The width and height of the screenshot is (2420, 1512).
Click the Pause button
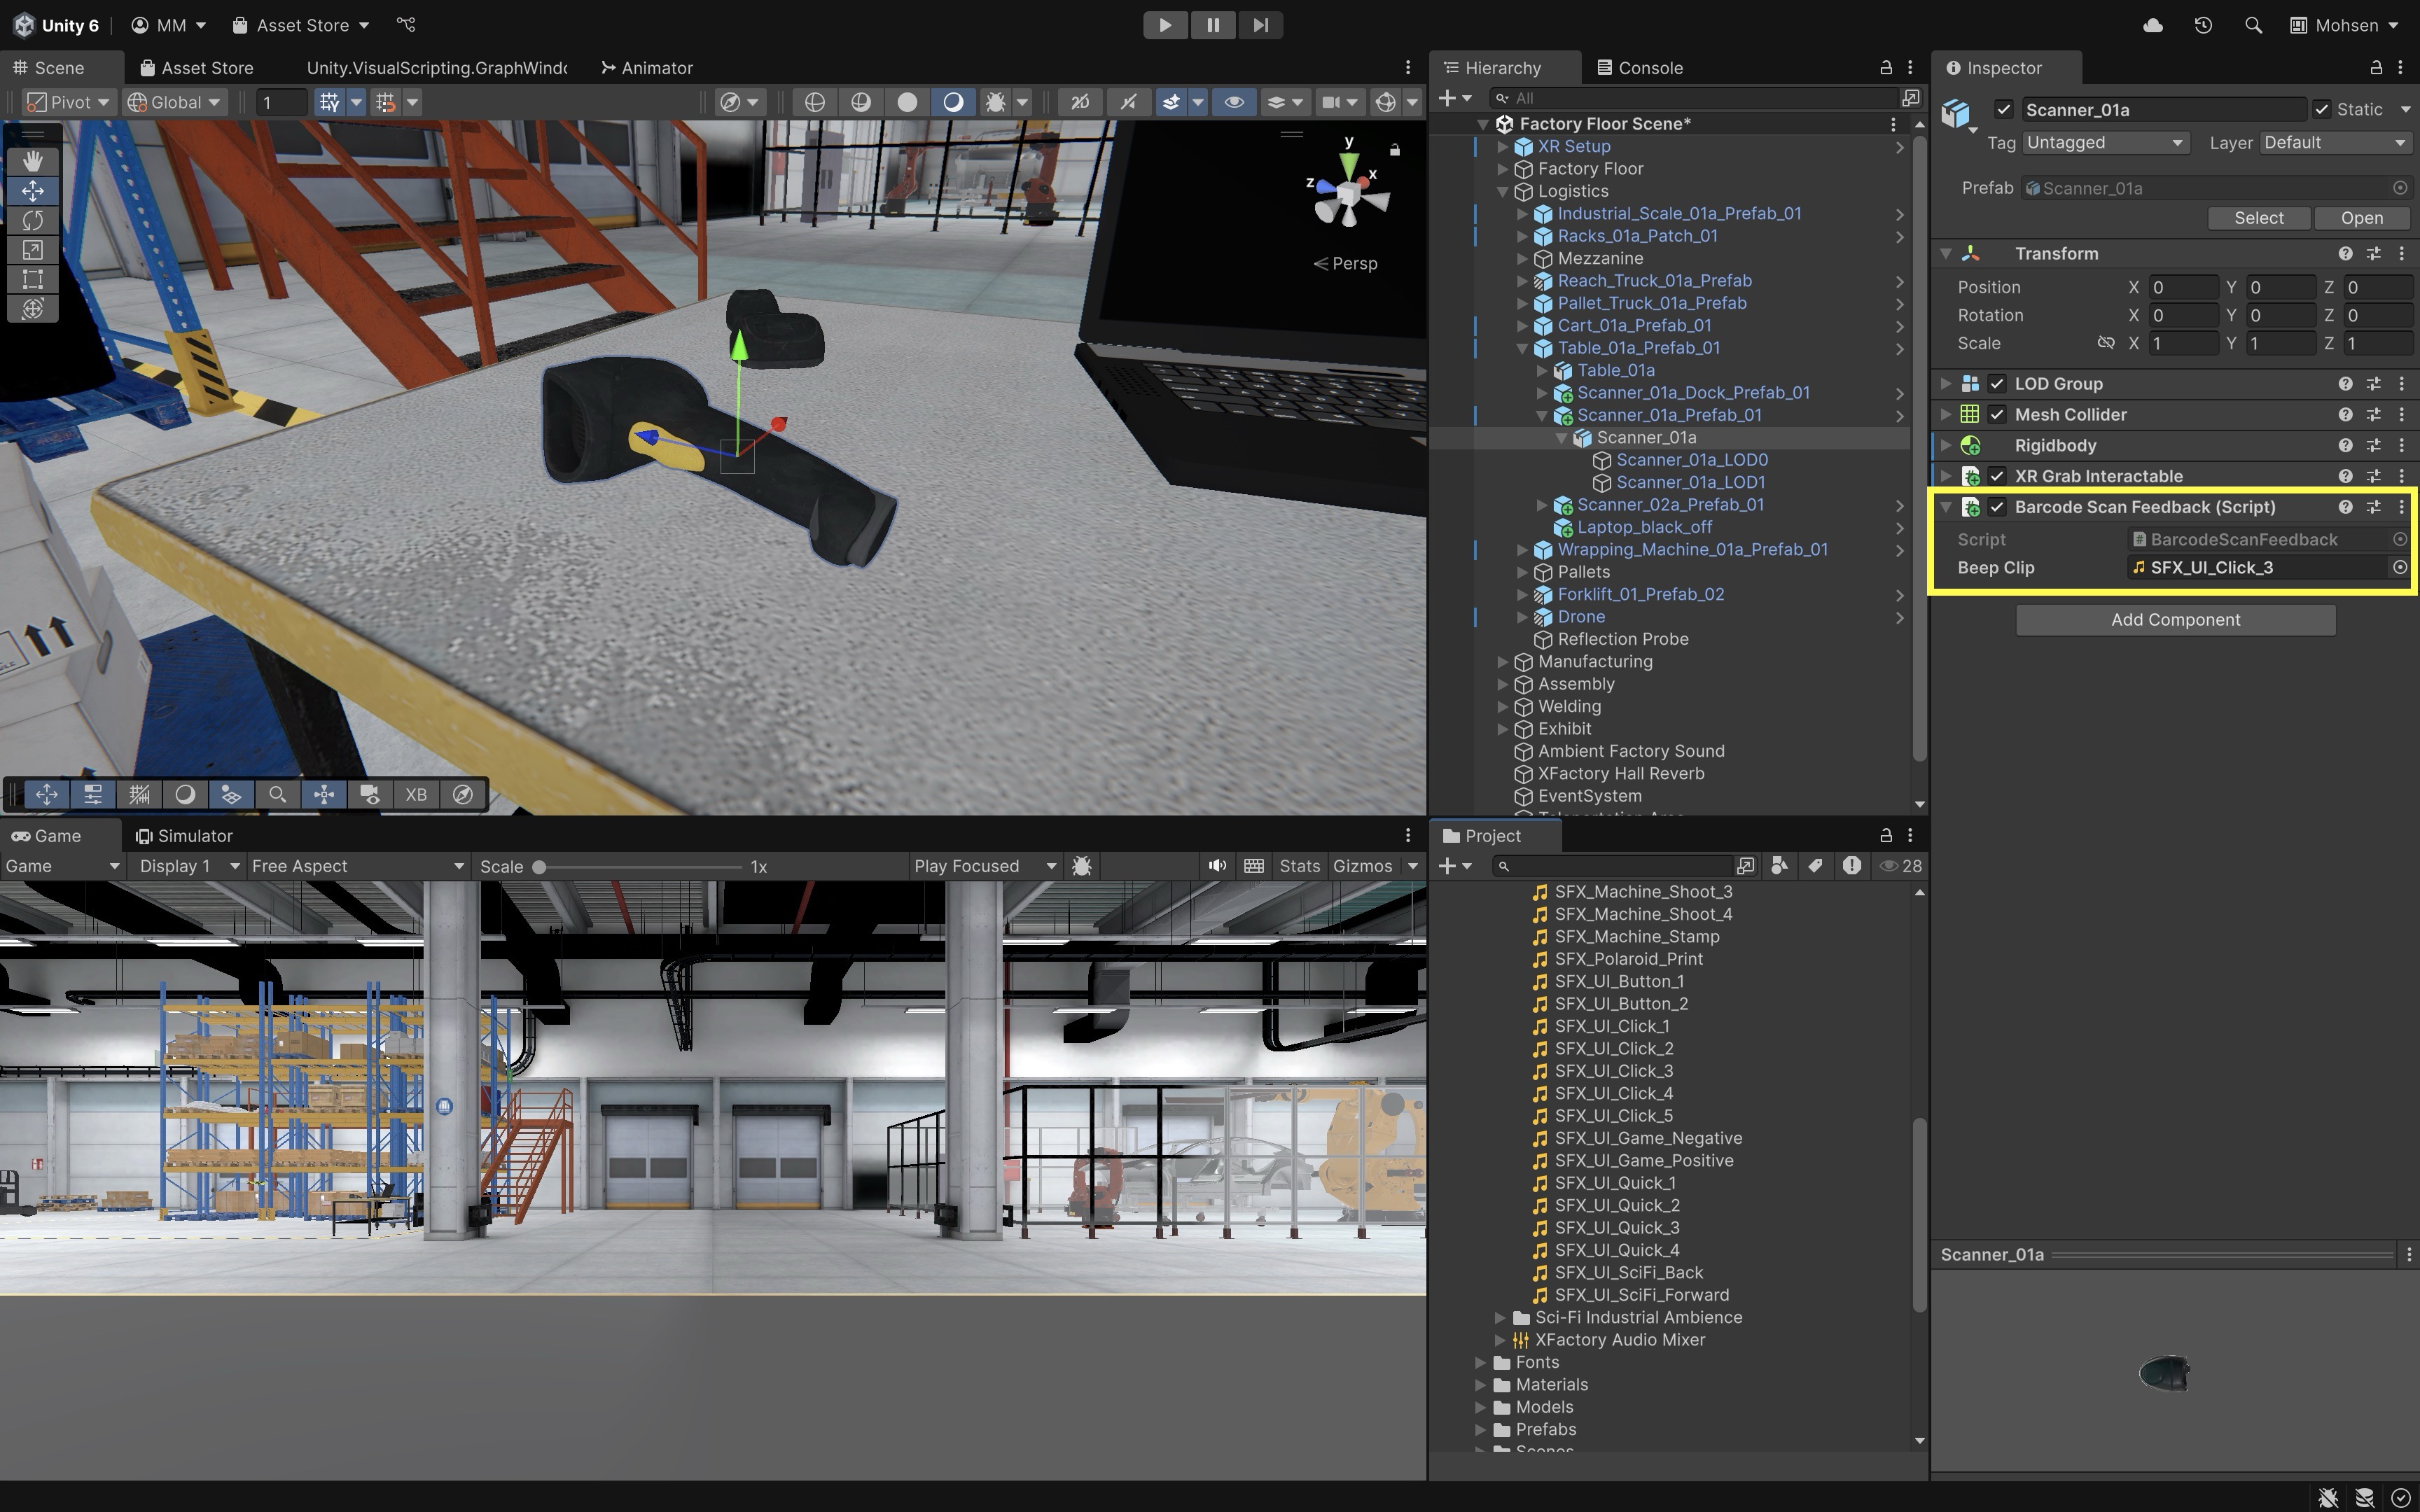(x=1213, y=25)
